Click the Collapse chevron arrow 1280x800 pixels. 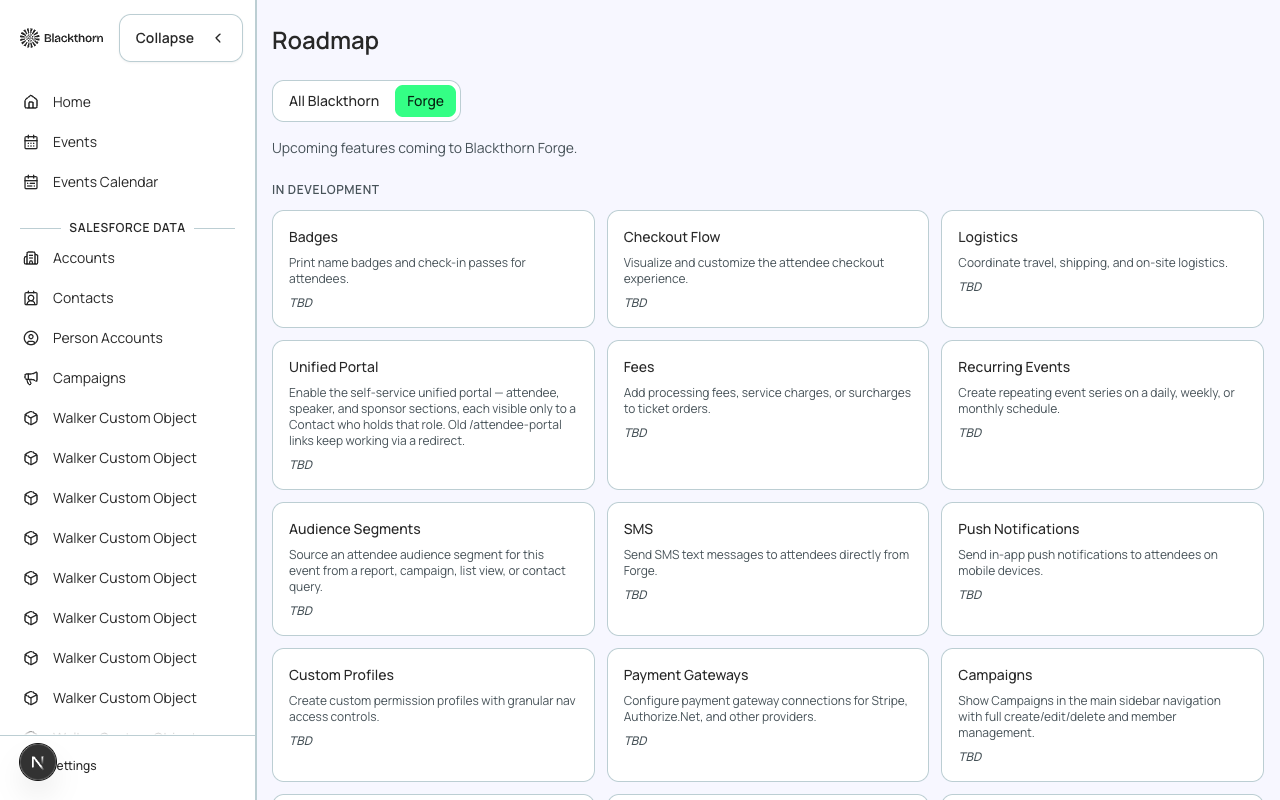218,38
